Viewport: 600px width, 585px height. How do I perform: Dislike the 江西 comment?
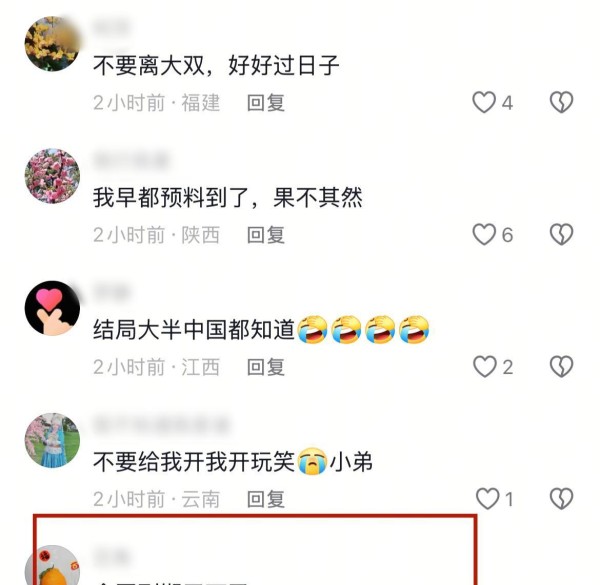tap(561, 367)
